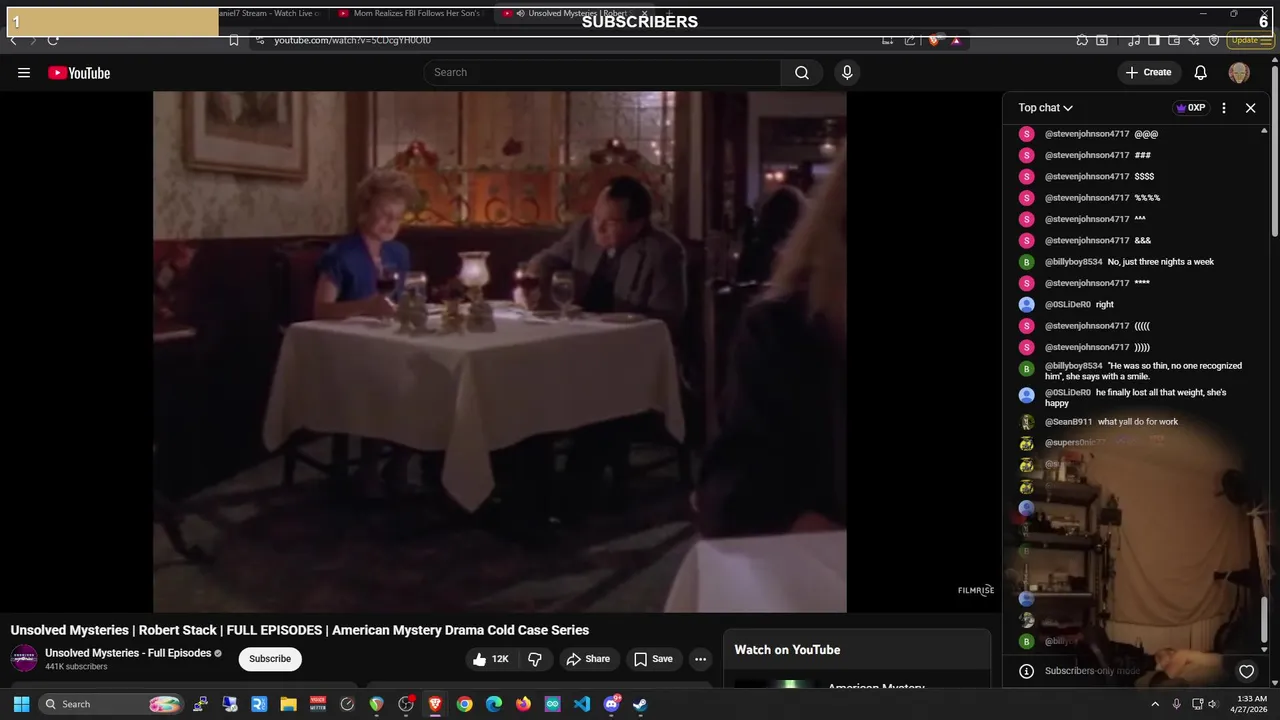Click the stevenjohnson4717 '$$$$' chat message
1280x720 pixels.
tap(1143, 176)
